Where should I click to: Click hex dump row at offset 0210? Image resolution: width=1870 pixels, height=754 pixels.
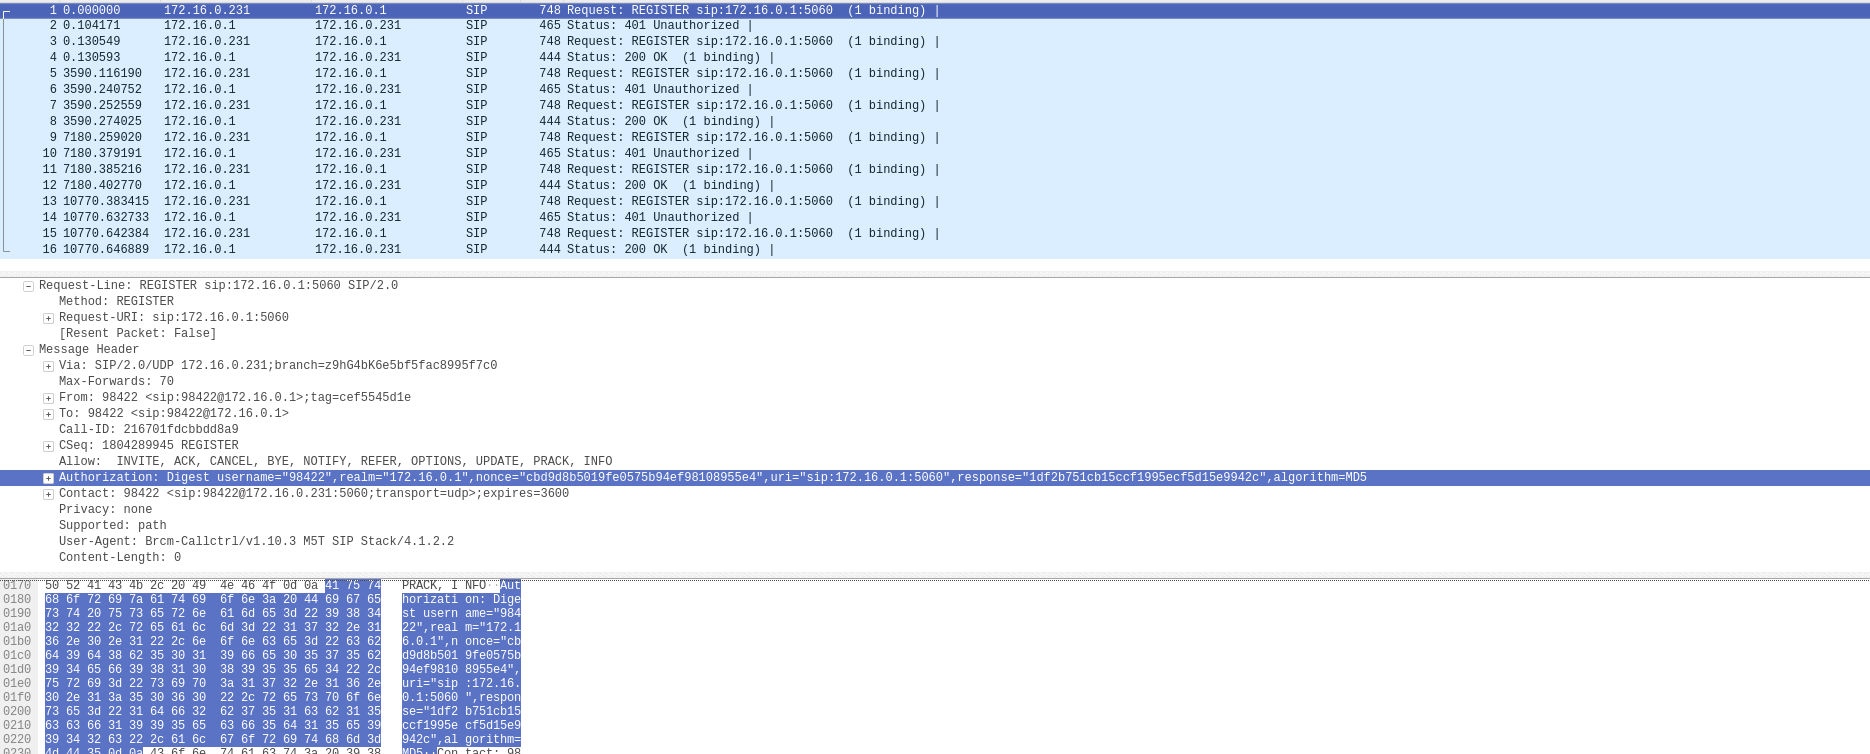tap(261, 726)
